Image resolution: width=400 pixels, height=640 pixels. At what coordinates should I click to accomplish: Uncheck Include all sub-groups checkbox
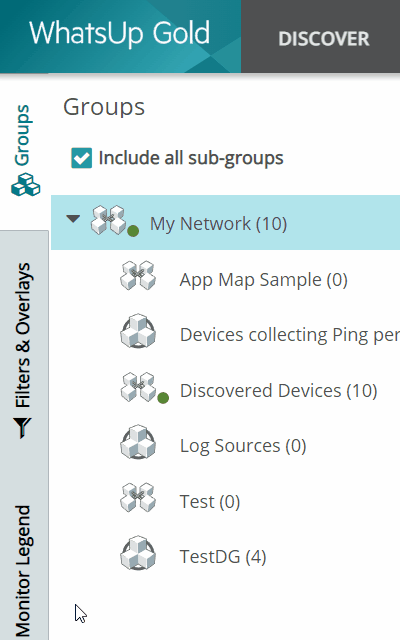point(82,158)
